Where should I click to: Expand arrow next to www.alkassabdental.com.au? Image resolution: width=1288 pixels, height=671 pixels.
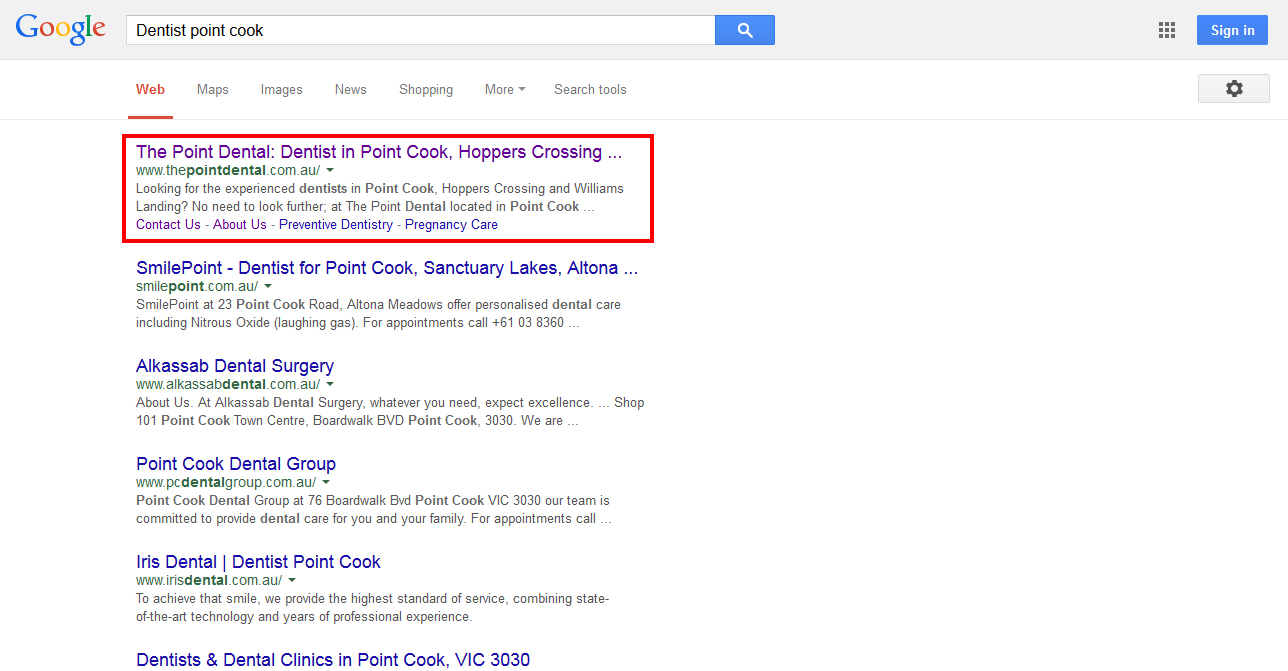coord(330,385)
